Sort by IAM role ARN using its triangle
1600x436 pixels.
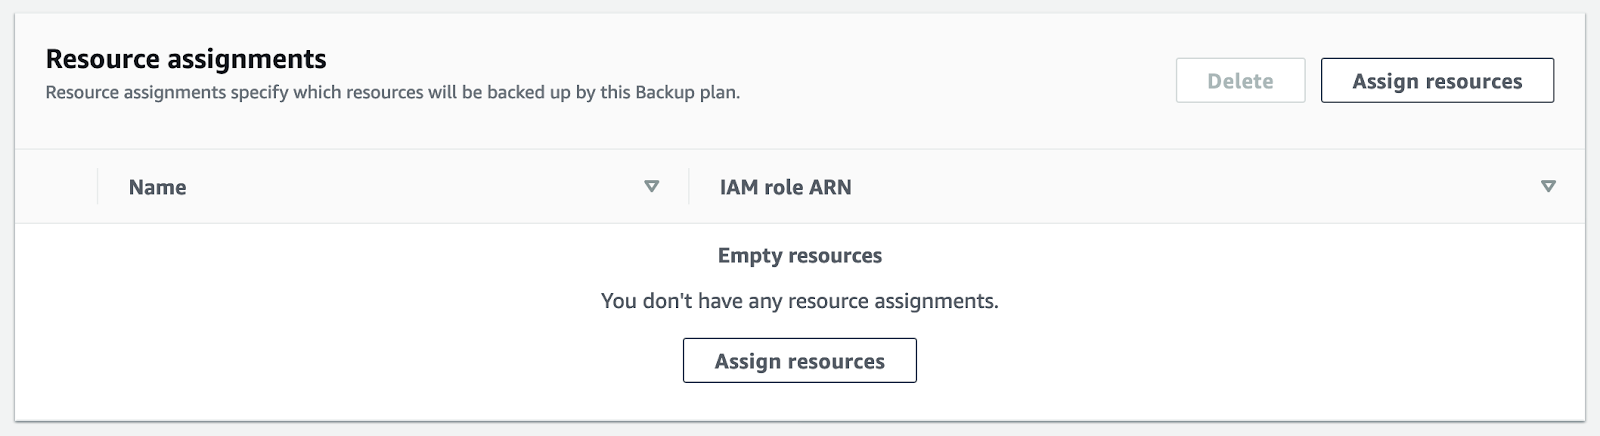(x=1548, y=186)
